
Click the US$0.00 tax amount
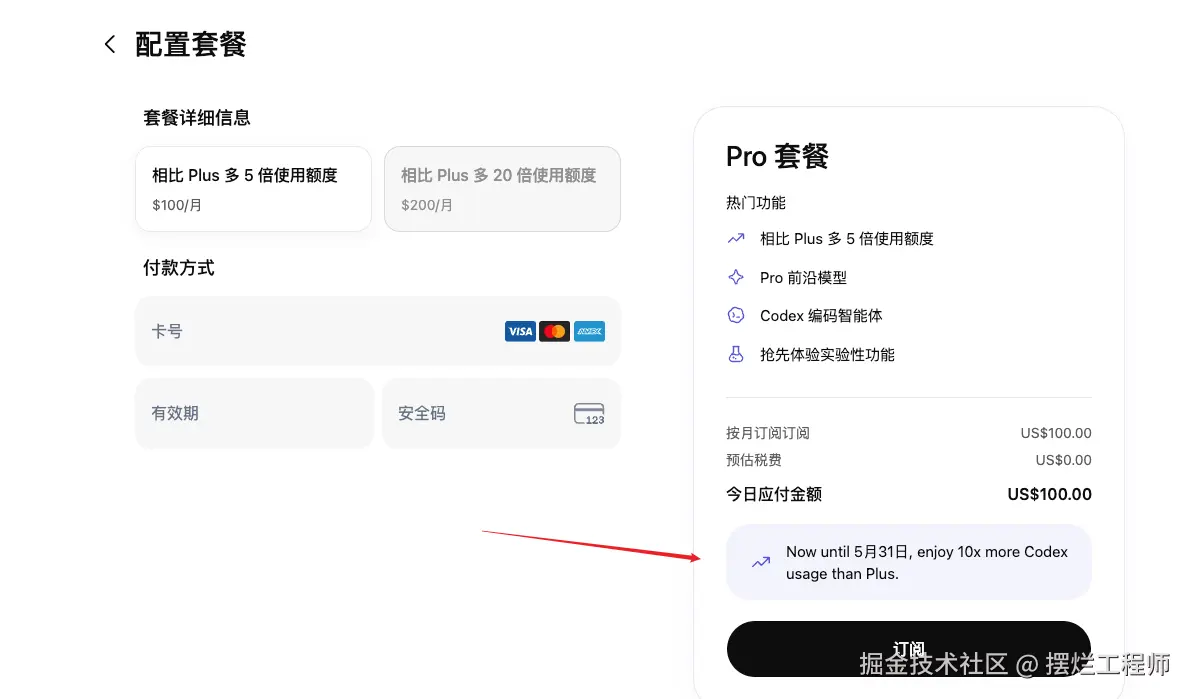(1063, 460)
